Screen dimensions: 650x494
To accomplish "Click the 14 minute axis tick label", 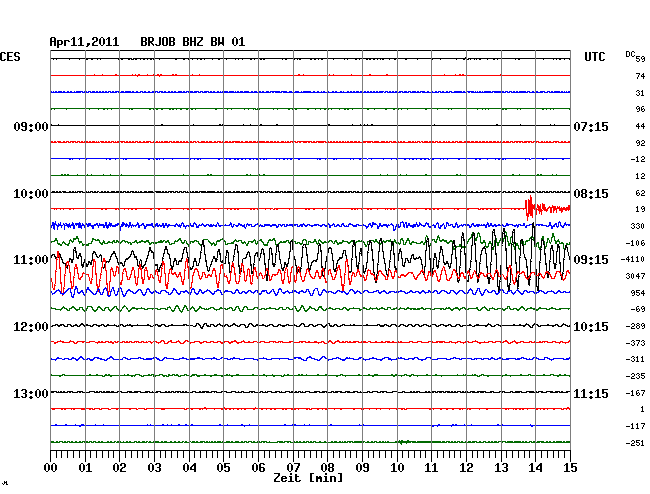I will point(536,467).
